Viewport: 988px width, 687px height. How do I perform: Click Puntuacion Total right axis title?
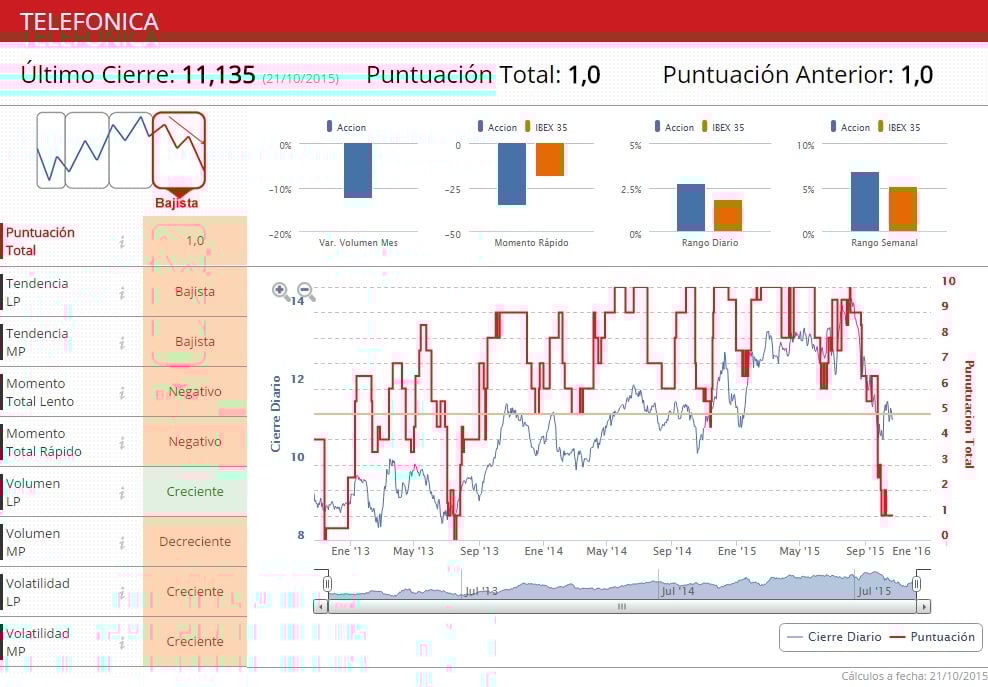tap(969, 414)
